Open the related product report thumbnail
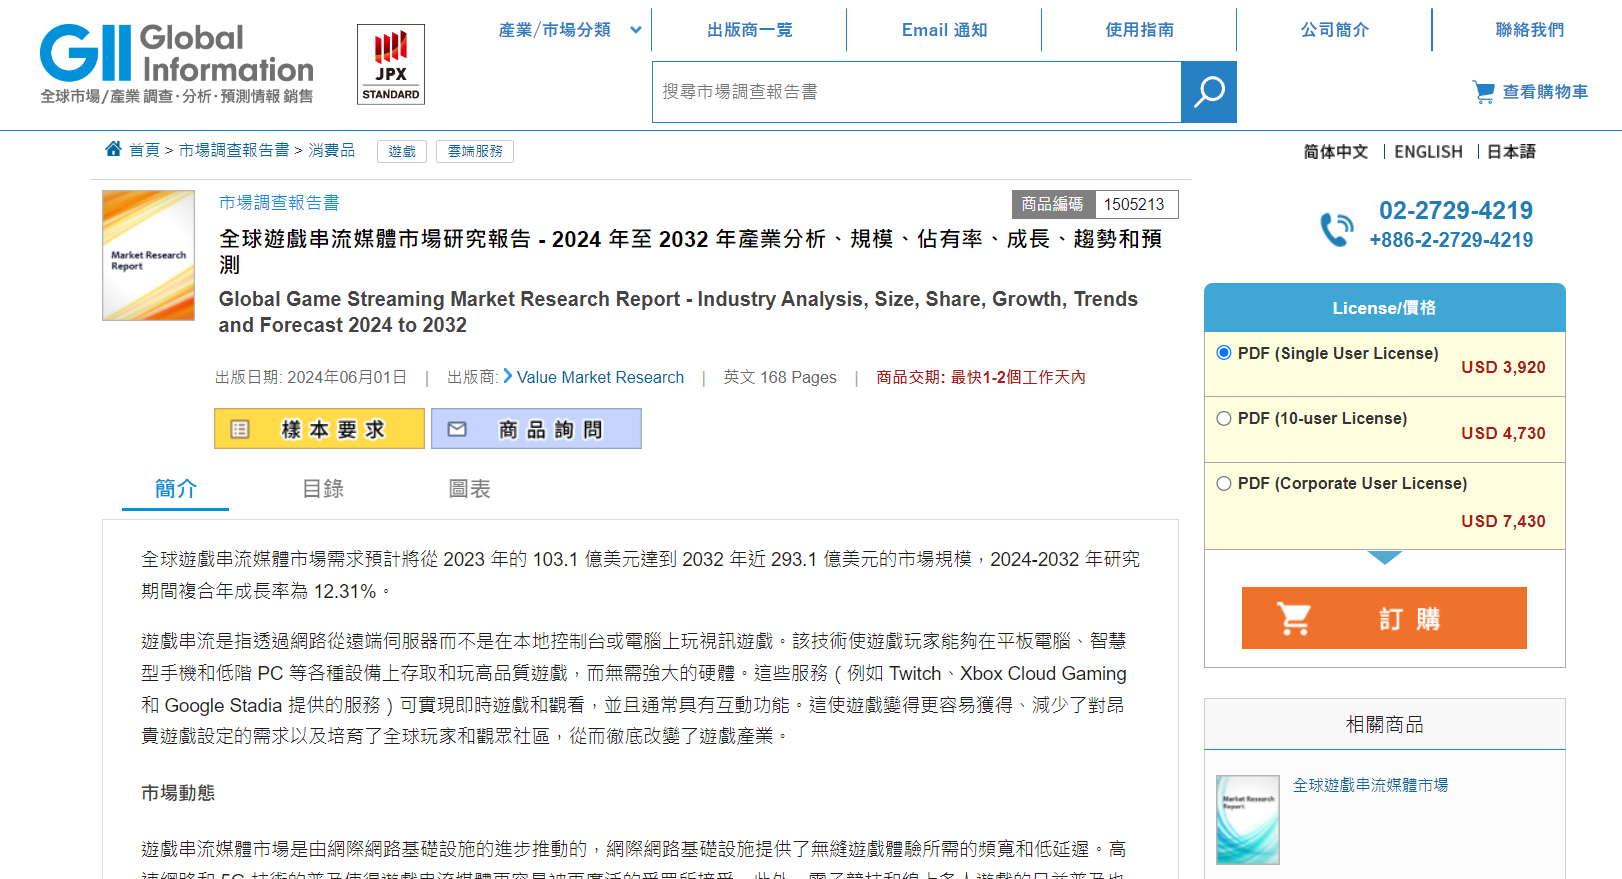The width and height of the screenshot is (1622, 879). [x=1247, y=819]
